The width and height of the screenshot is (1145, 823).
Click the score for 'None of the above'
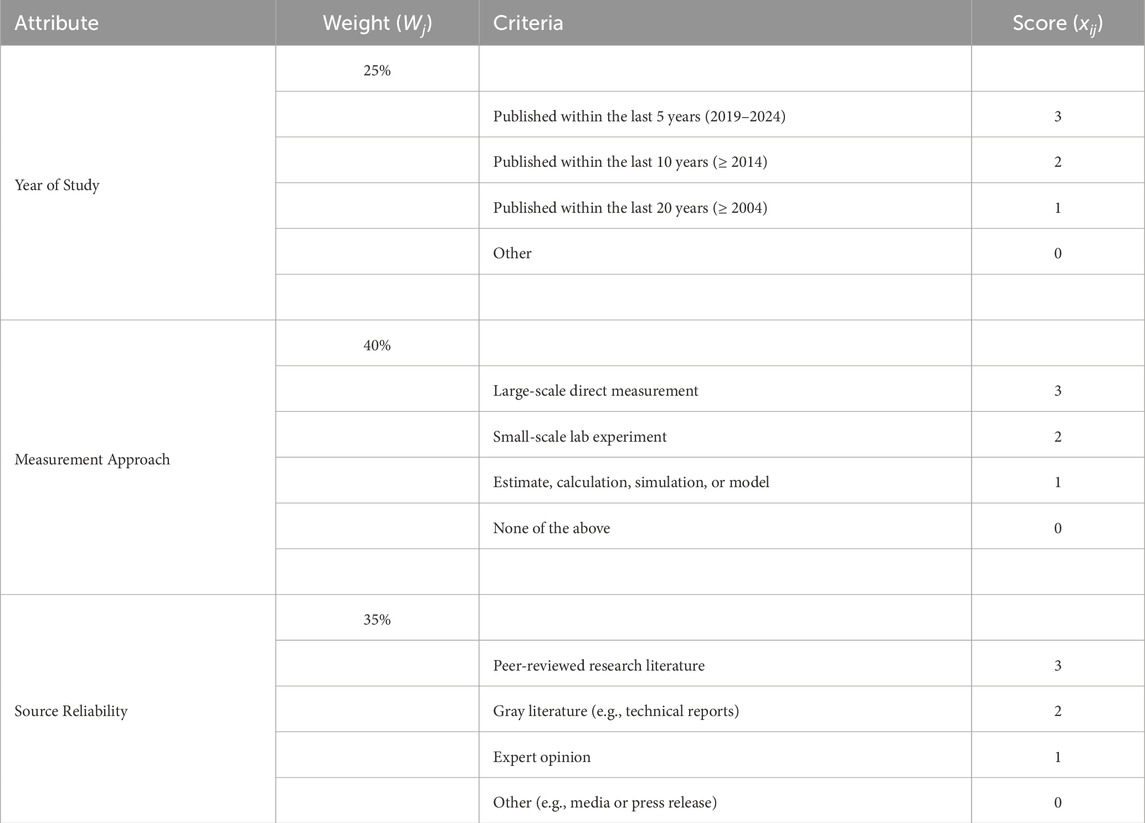pyautogui.click(x=1057, y=528)
